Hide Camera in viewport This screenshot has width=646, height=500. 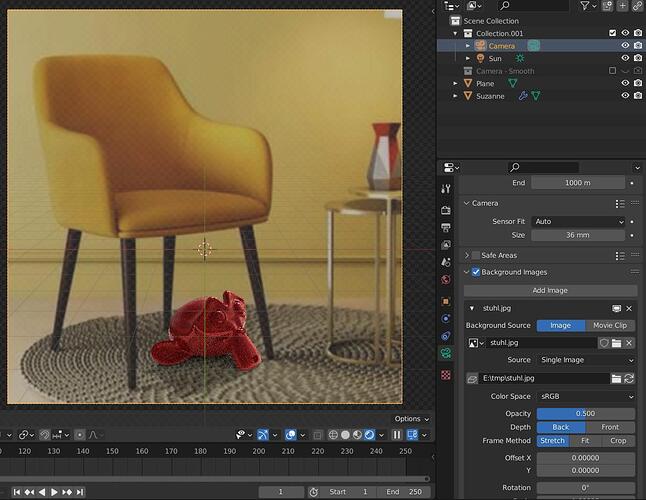(x=625, y=45)
